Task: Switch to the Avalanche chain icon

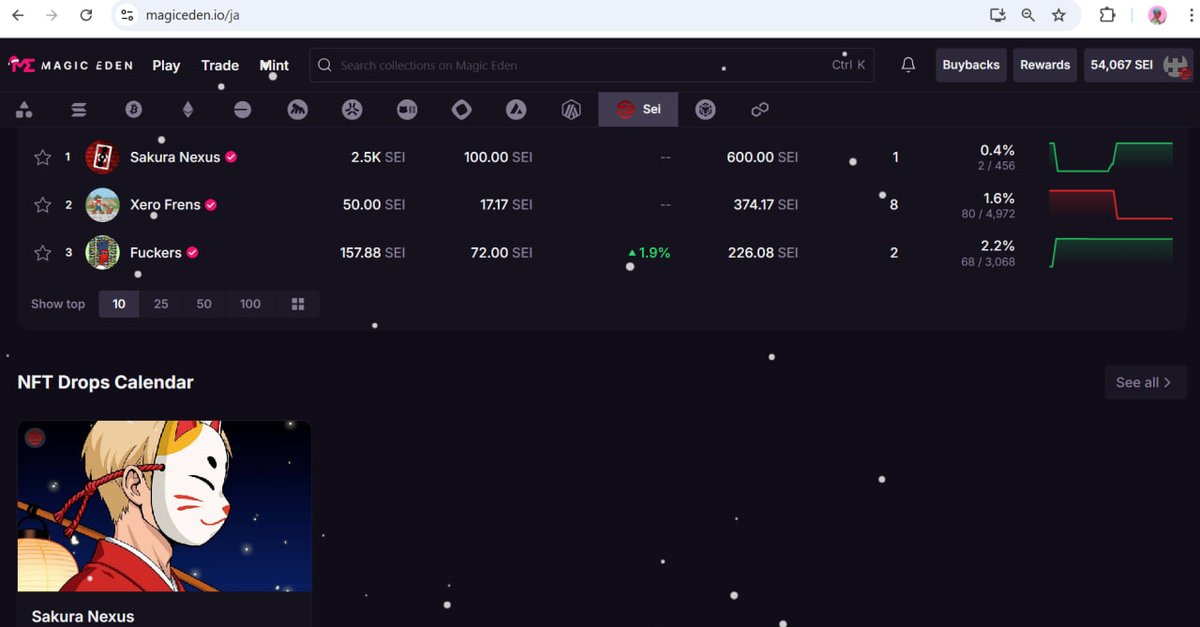Action: tap(516, 110)
